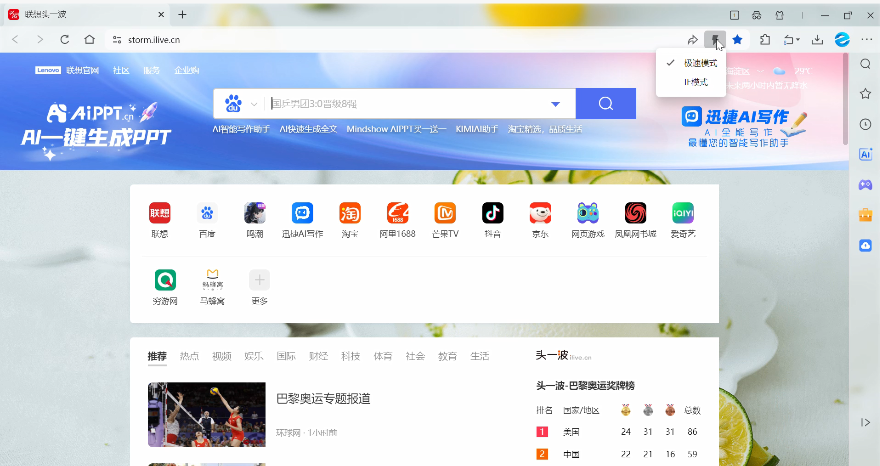880x466 pixels.
Task: Expand the search suggestions triangle arrow
Action: 556,104
